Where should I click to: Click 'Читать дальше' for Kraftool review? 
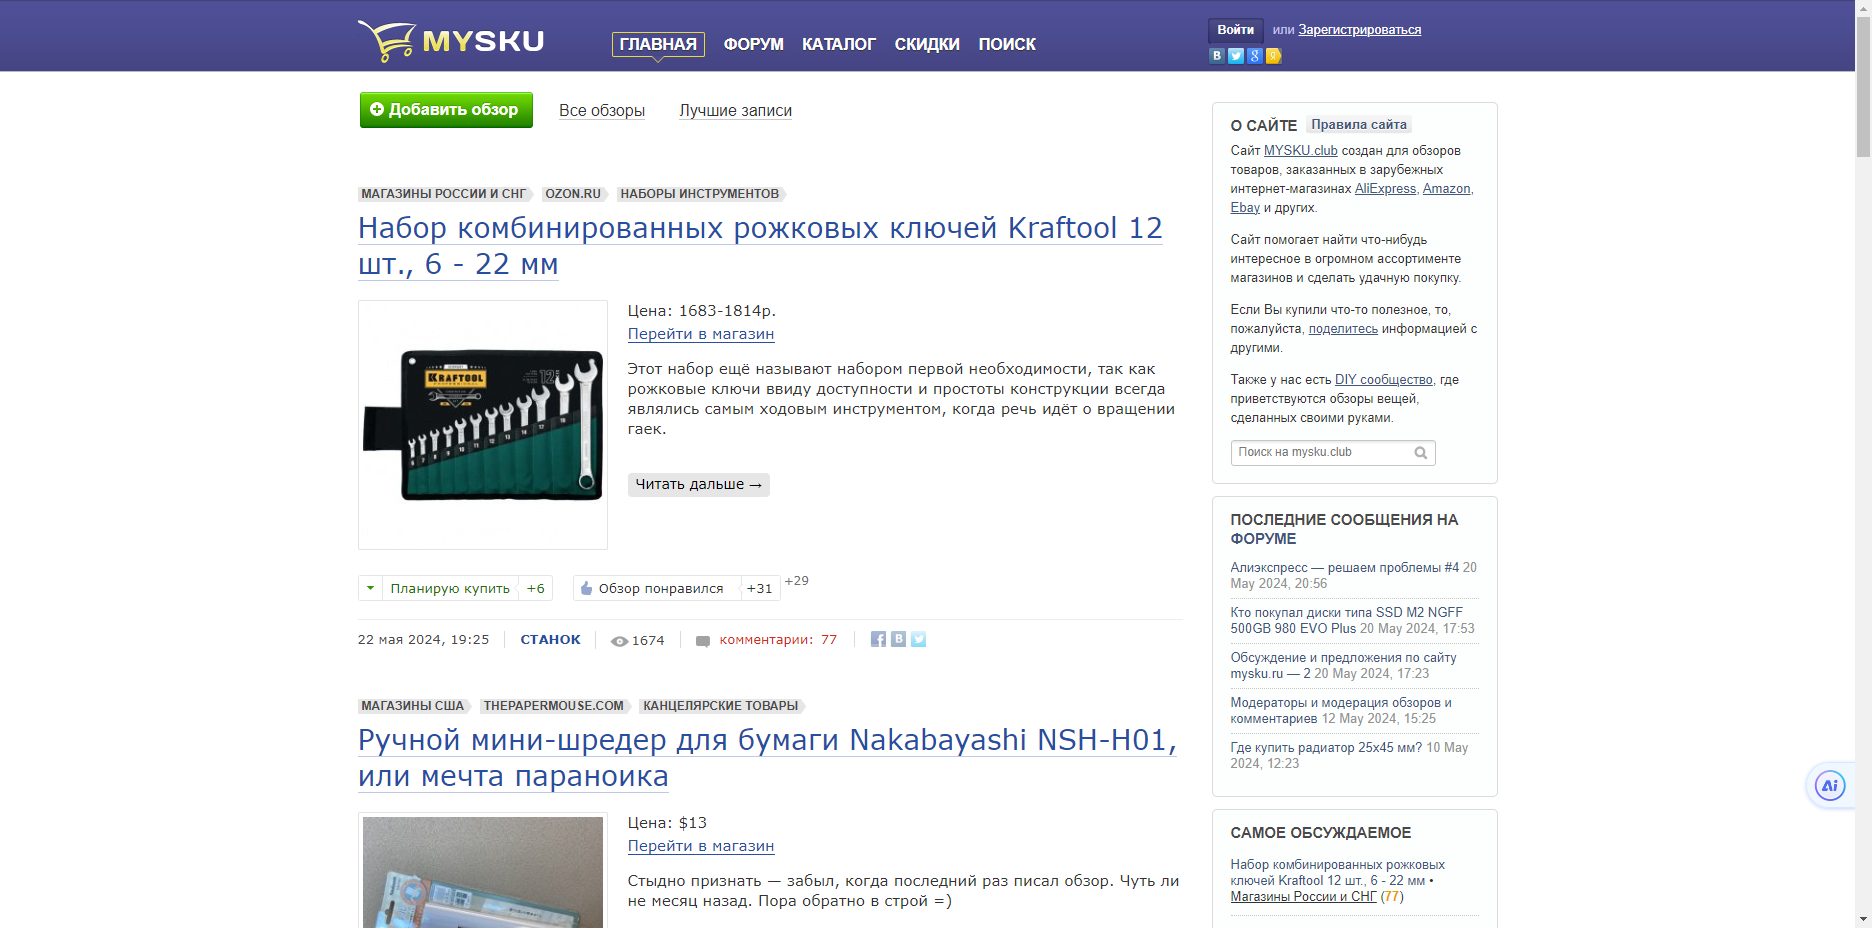coord(698,484)
